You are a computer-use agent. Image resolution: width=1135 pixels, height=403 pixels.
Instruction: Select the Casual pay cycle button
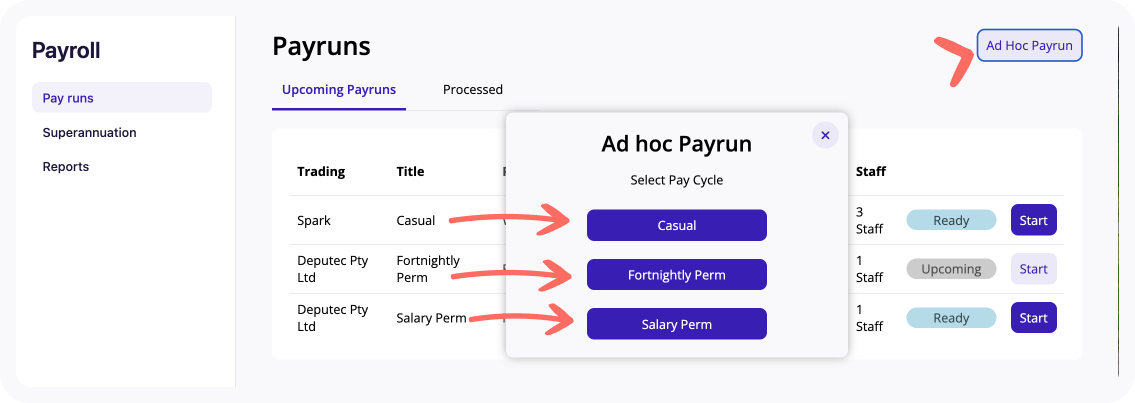(x=676, y=226)
